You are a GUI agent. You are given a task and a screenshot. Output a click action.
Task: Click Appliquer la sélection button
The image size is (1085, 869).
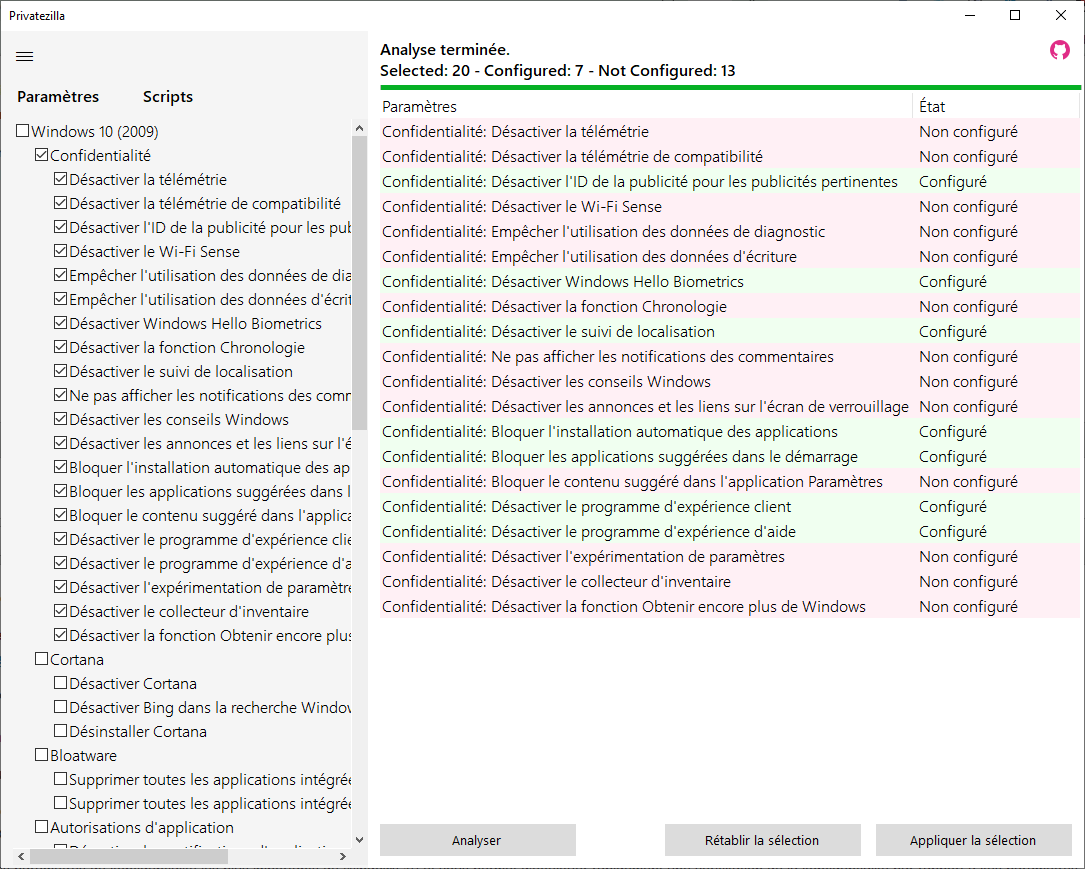973,840
